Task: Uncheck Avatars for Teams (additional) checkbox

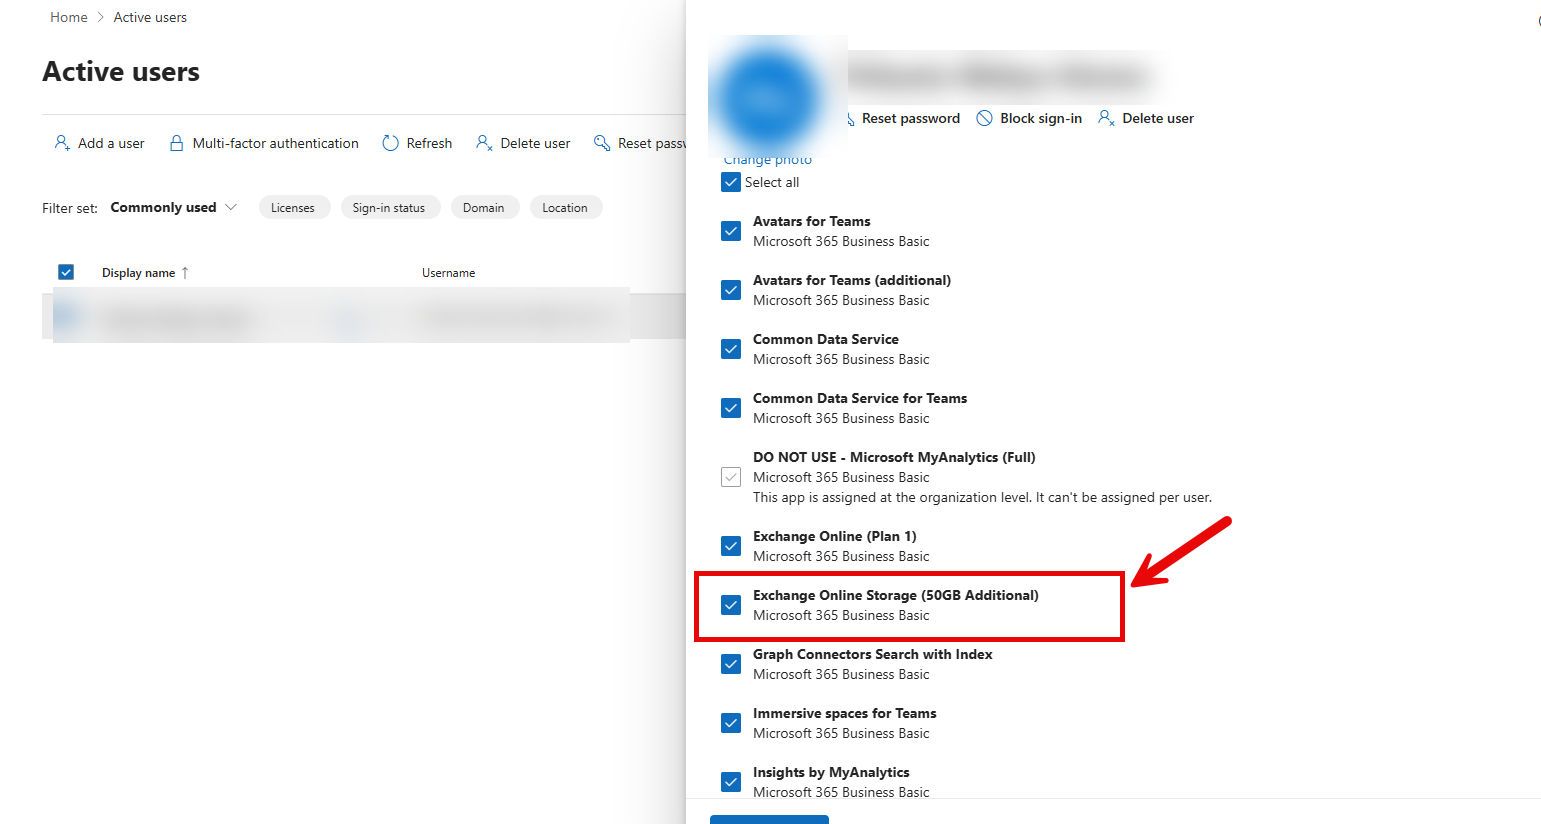Action: click(731, 290)
